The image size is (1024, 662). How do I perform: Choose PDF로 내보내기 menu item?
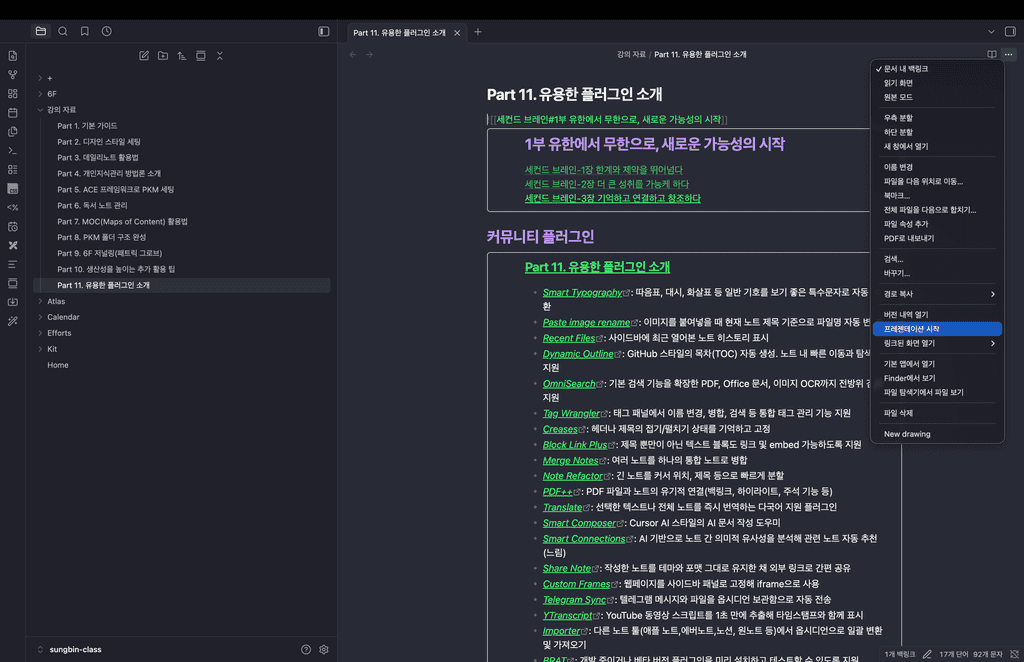point(937,239)
